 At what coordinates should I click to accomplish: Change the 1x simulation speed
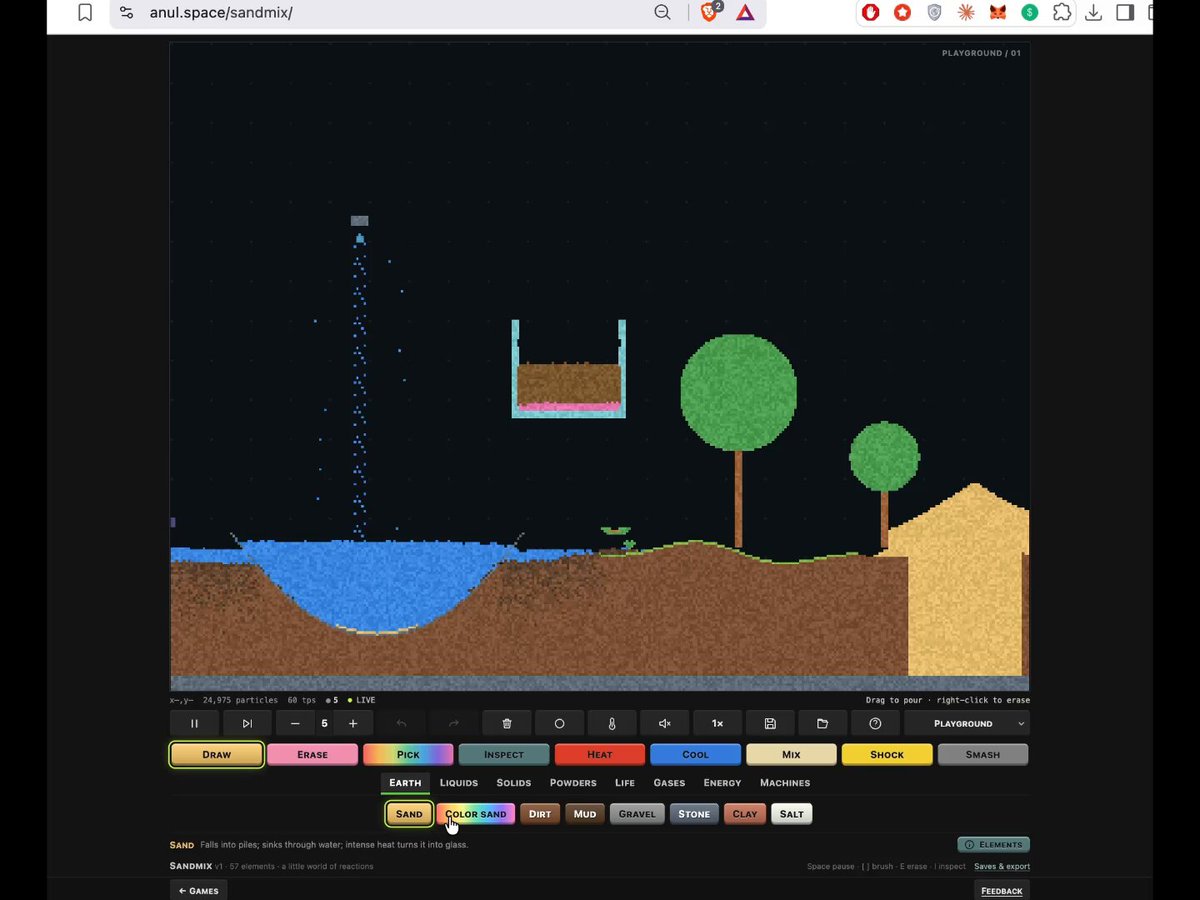click(717, 723)
